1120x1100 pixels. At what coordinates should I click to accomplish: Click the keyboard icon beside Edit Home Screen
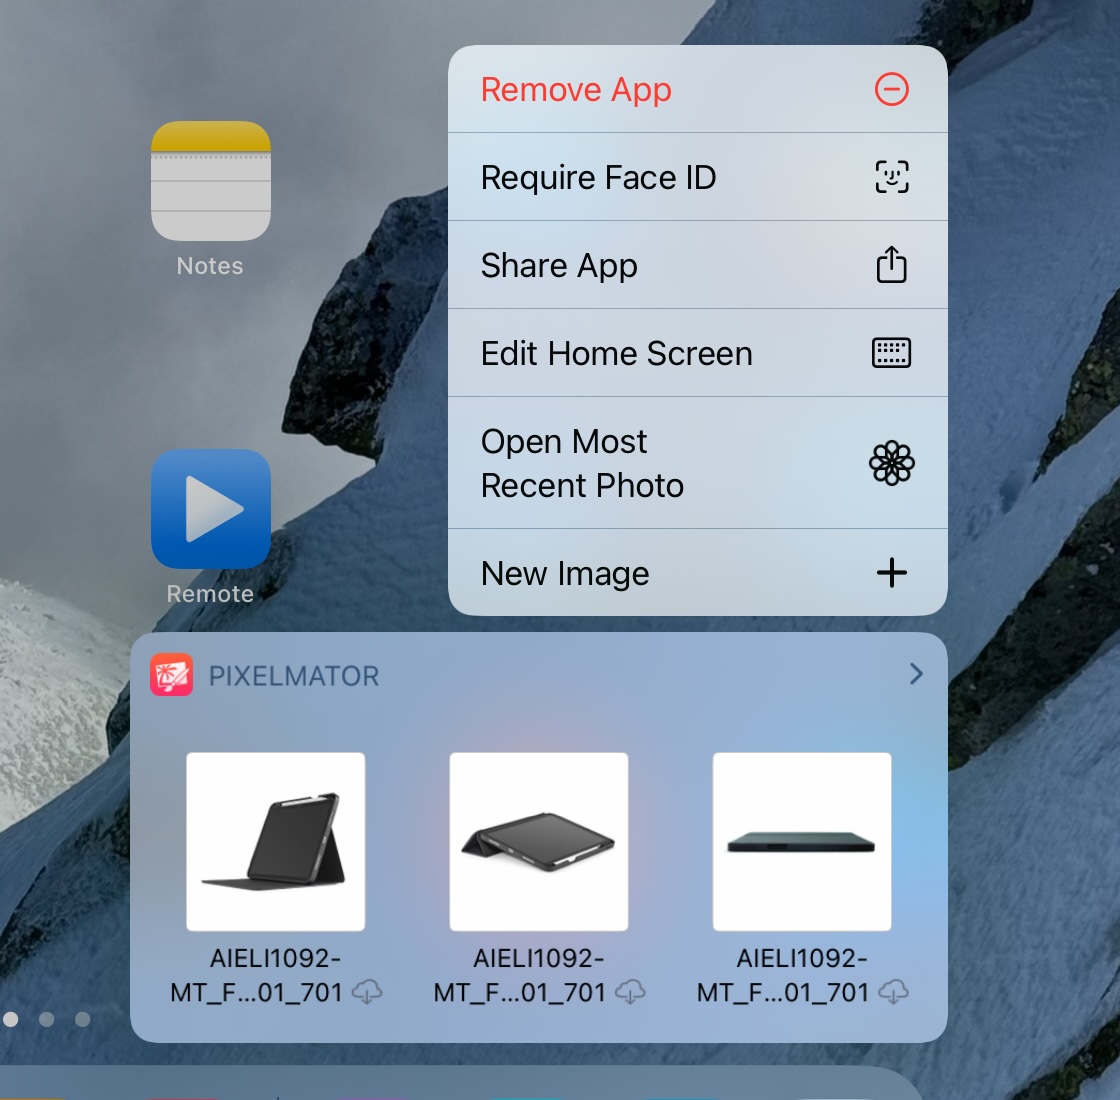coord(891,353)
